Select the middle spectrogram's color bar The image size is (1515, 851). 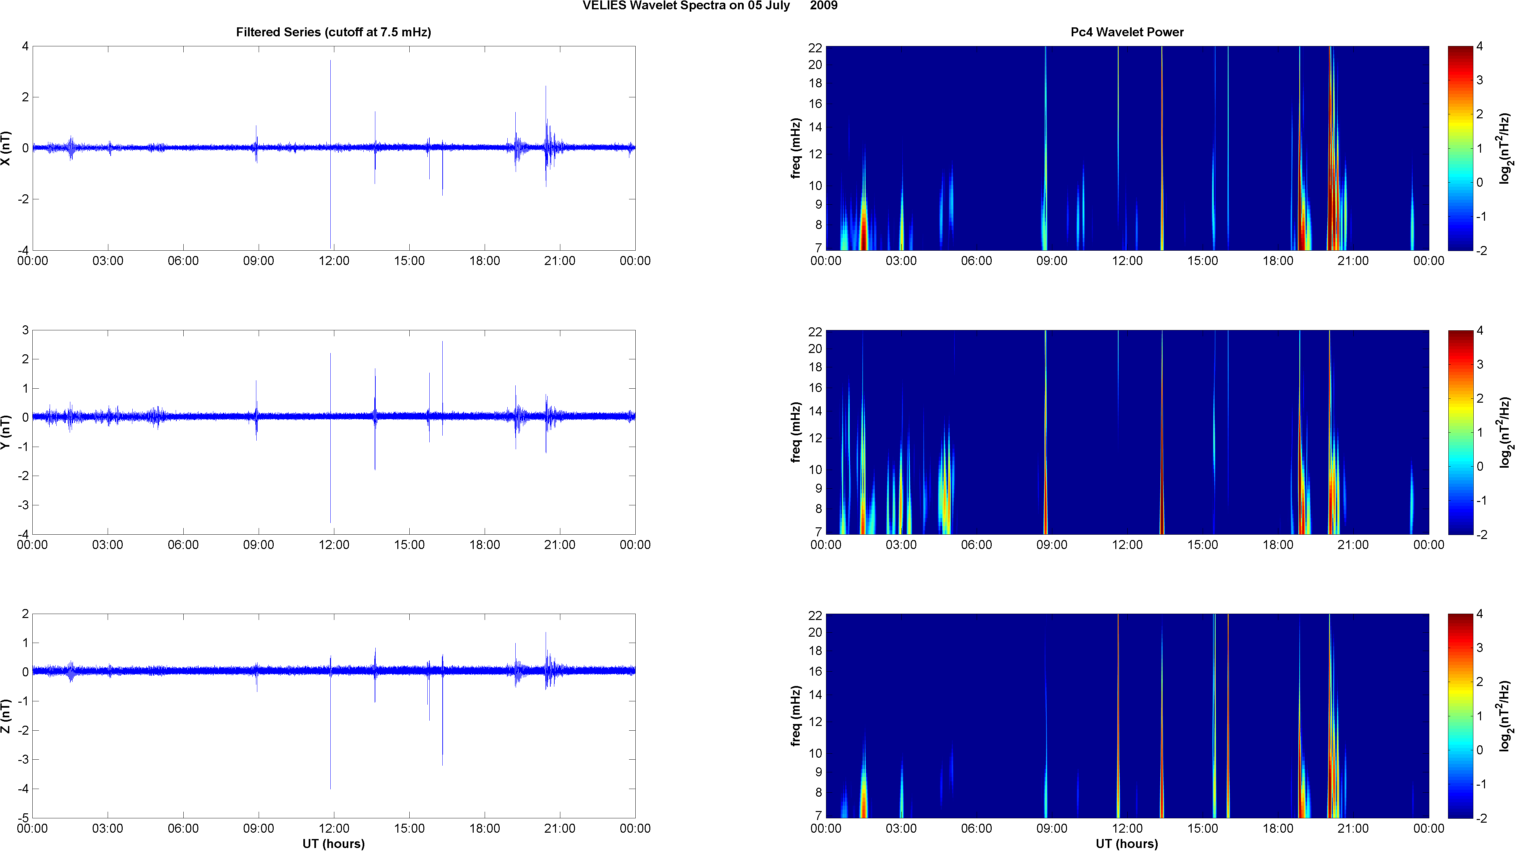click(1460, 432)
